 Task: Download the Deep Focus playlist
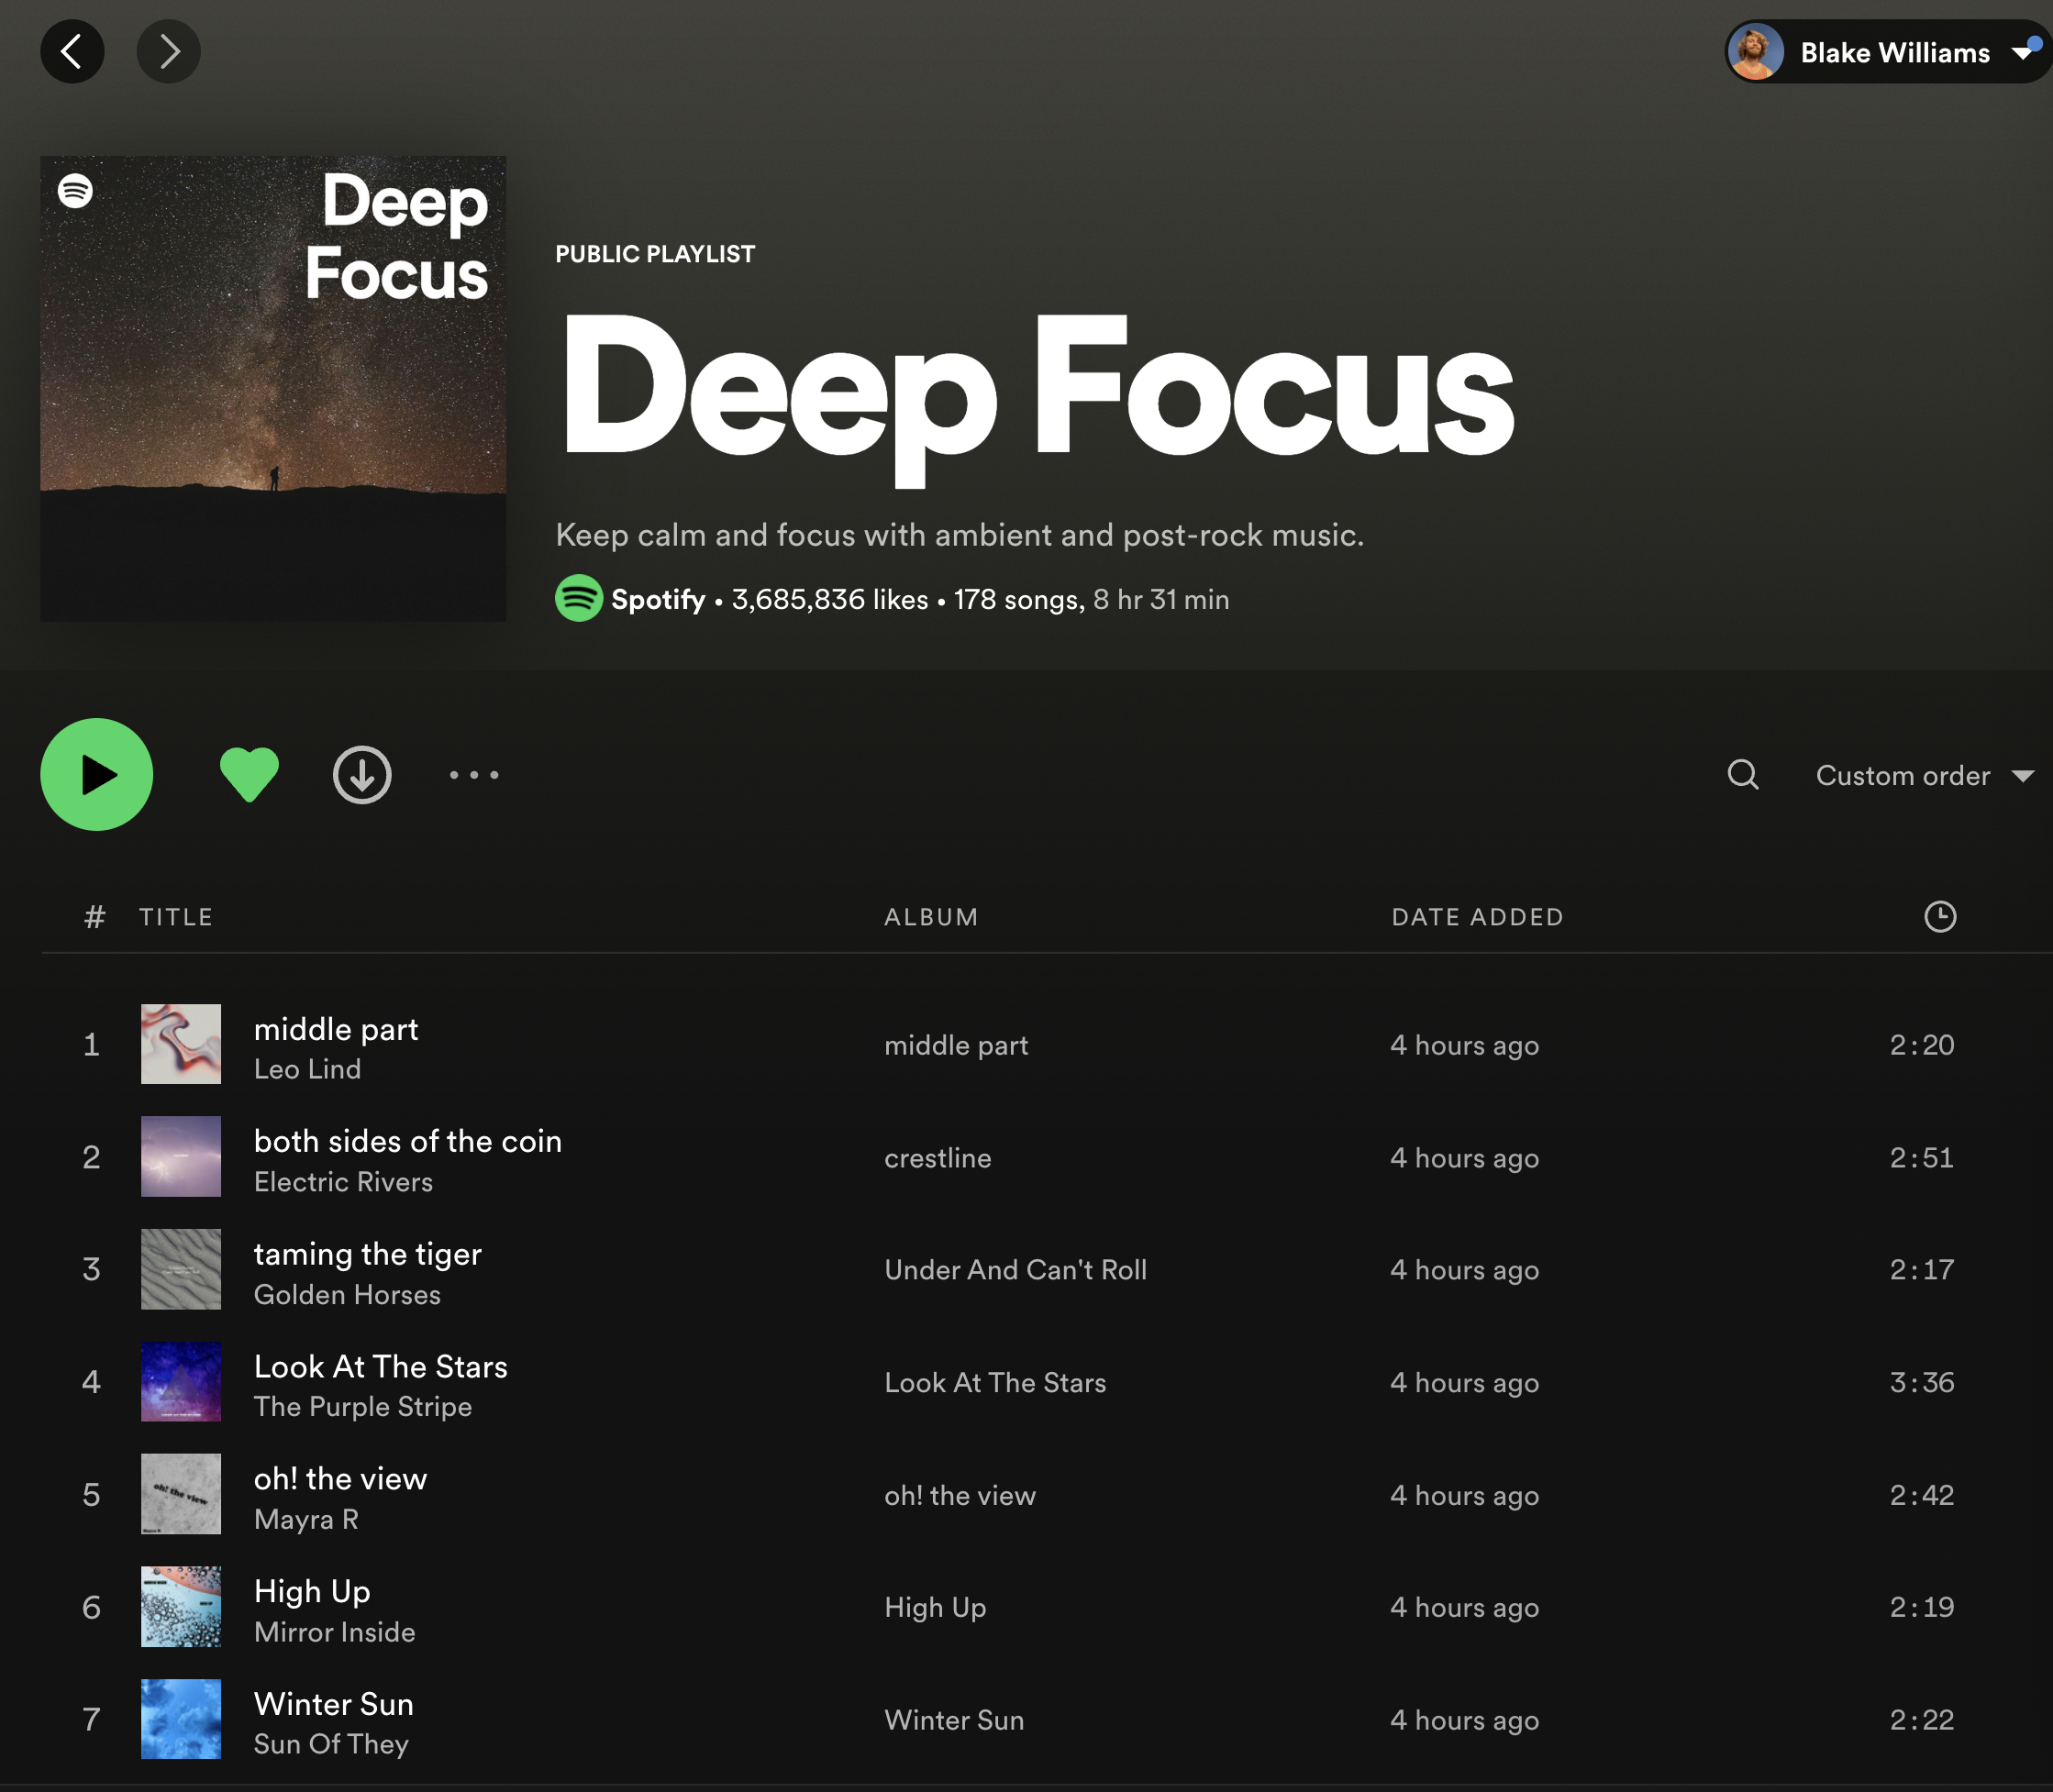click(x=361, y=775)
